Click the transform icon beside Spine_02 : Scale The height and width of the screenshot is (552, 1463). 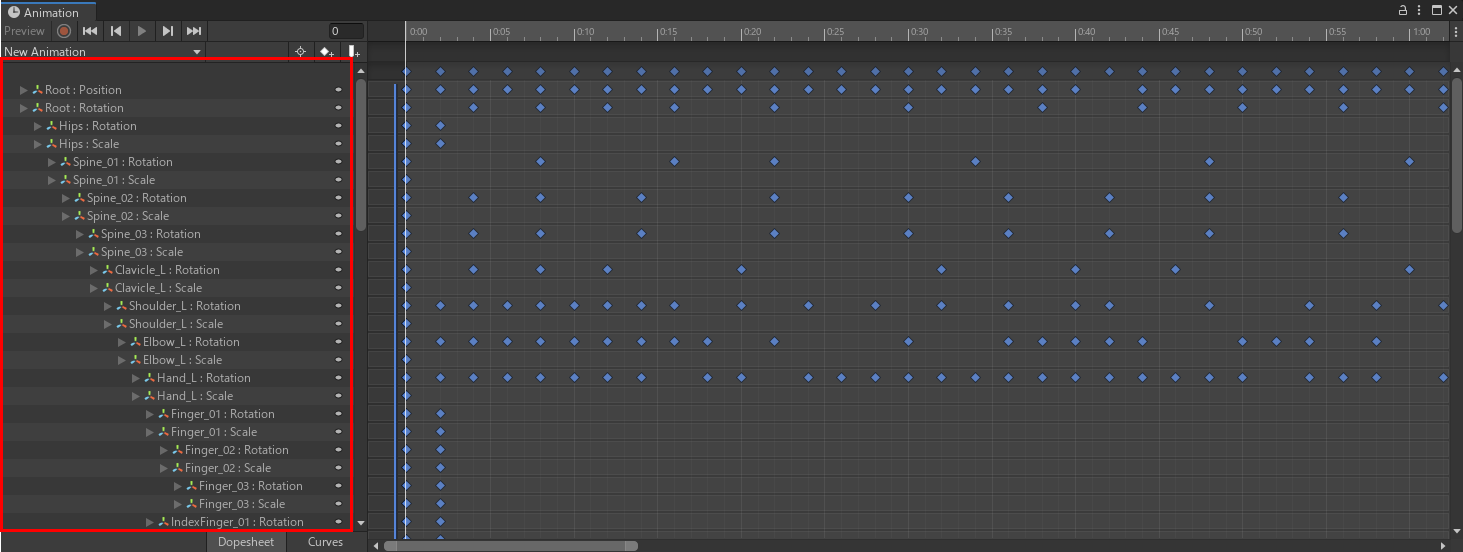coord(80,216)
